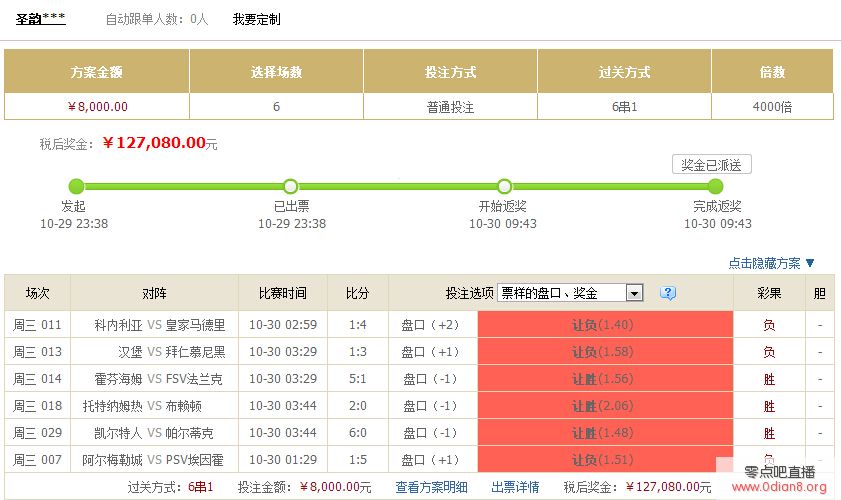Click the blue question mark help icon
This screenshot has width=841, height=500.
pyautogui.click(x=668, y=293)
